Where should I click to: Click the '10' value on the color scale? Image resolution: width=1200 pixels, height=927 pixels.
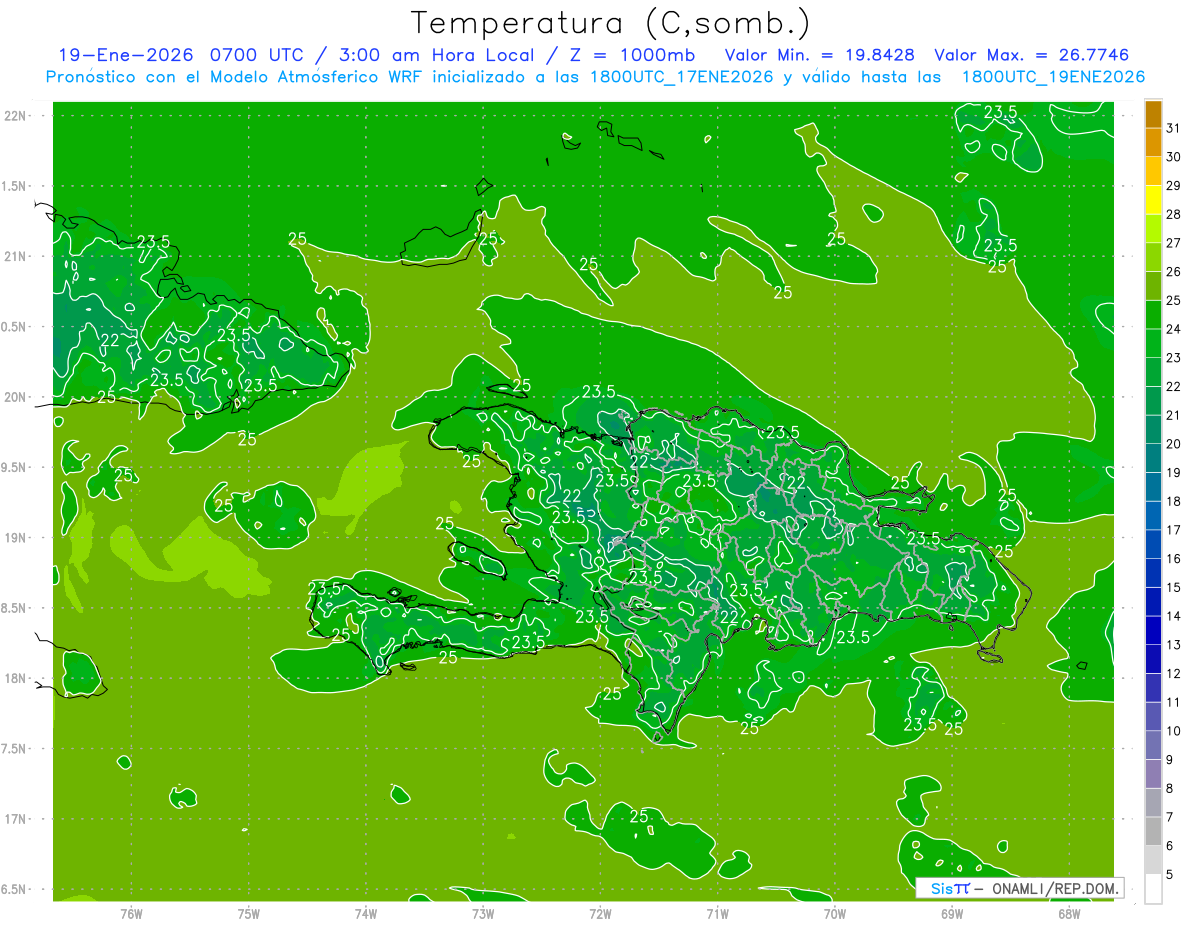click(1174, 731)
